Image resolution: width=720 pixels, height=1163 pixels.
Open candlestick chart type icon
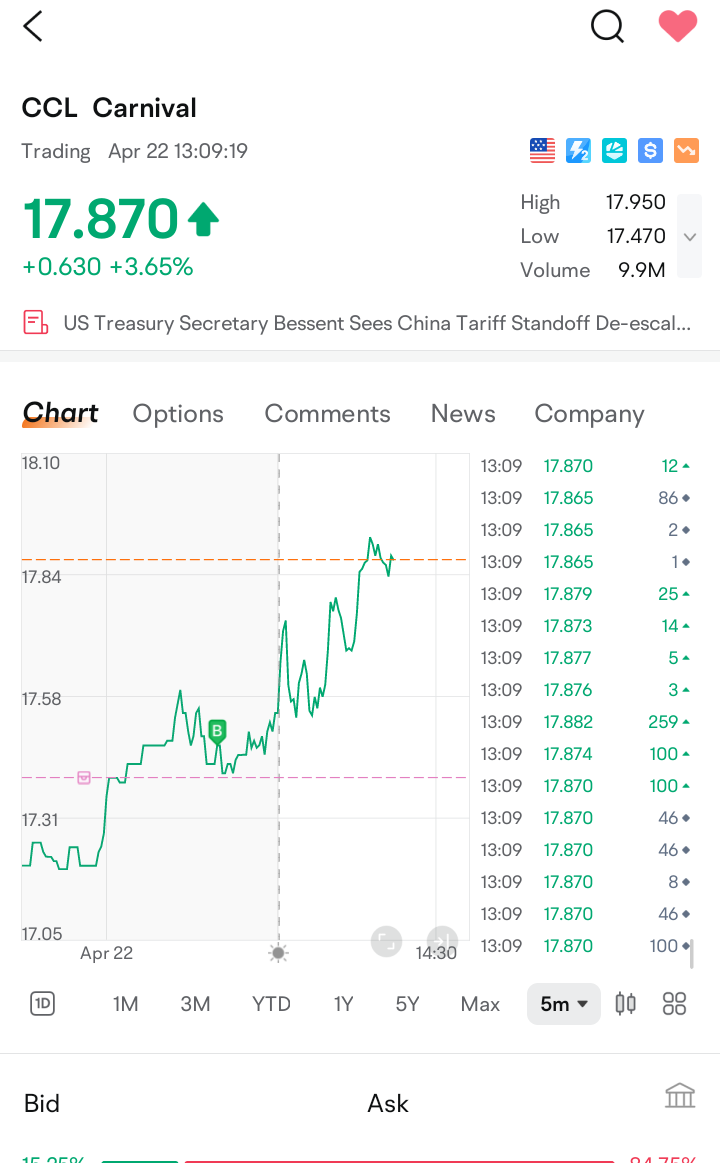(x=625, y=1004)
